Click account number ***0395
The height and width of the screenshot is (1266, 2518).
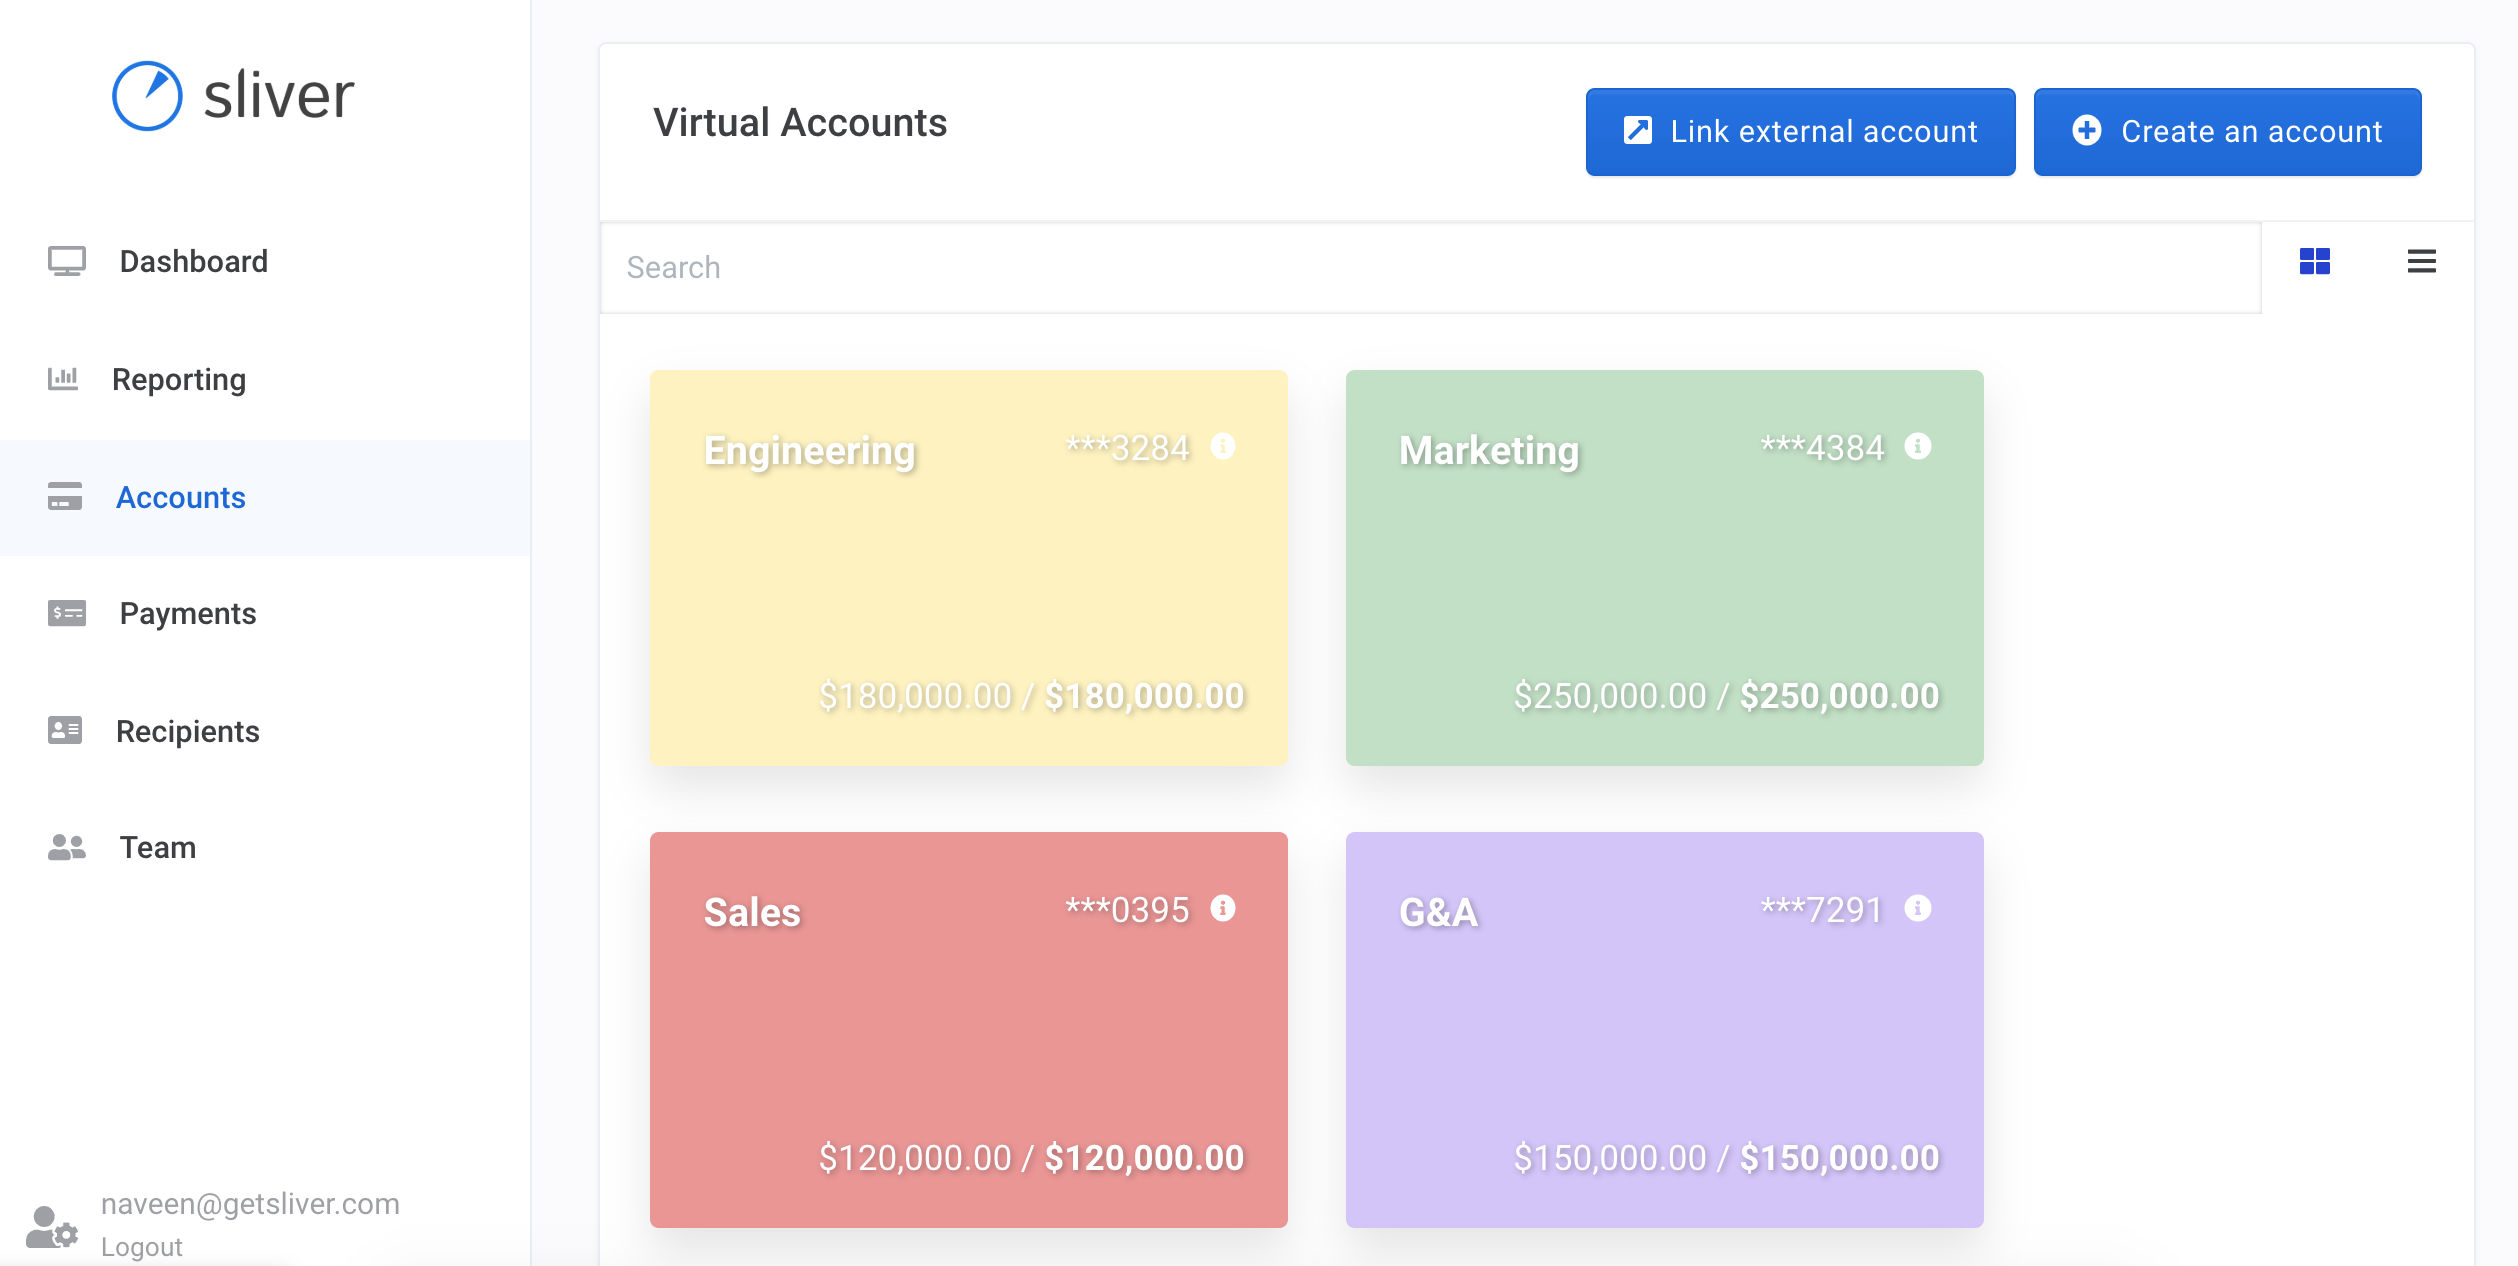pos(1127,910)
